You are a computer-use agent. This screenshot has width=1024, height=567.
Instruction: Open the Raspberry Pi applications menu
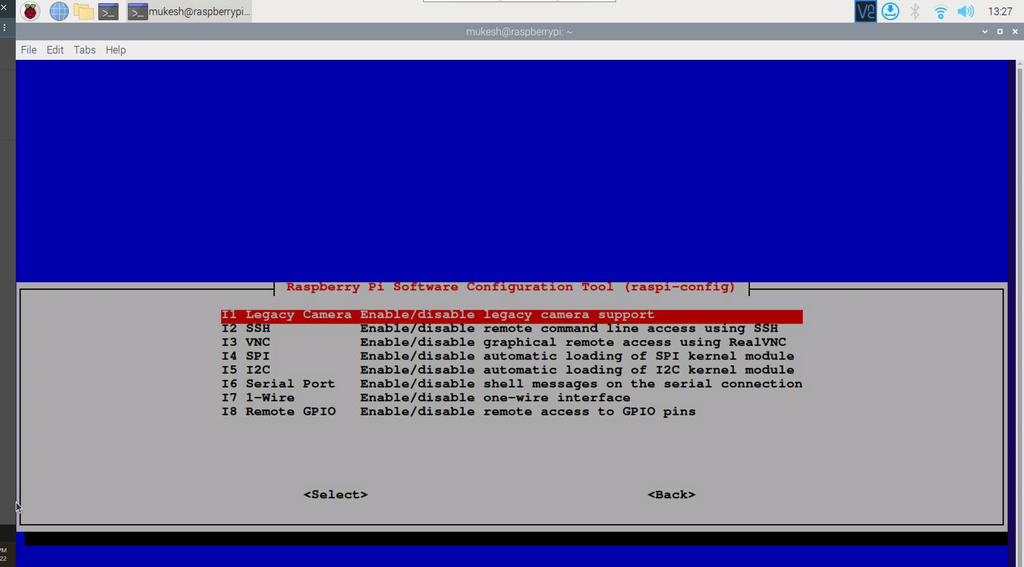[x=30, y=11]
